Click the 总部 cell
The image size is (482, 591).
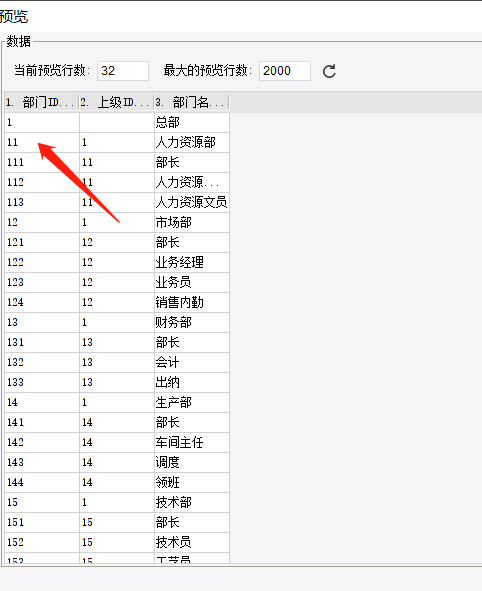coord(192,122)
